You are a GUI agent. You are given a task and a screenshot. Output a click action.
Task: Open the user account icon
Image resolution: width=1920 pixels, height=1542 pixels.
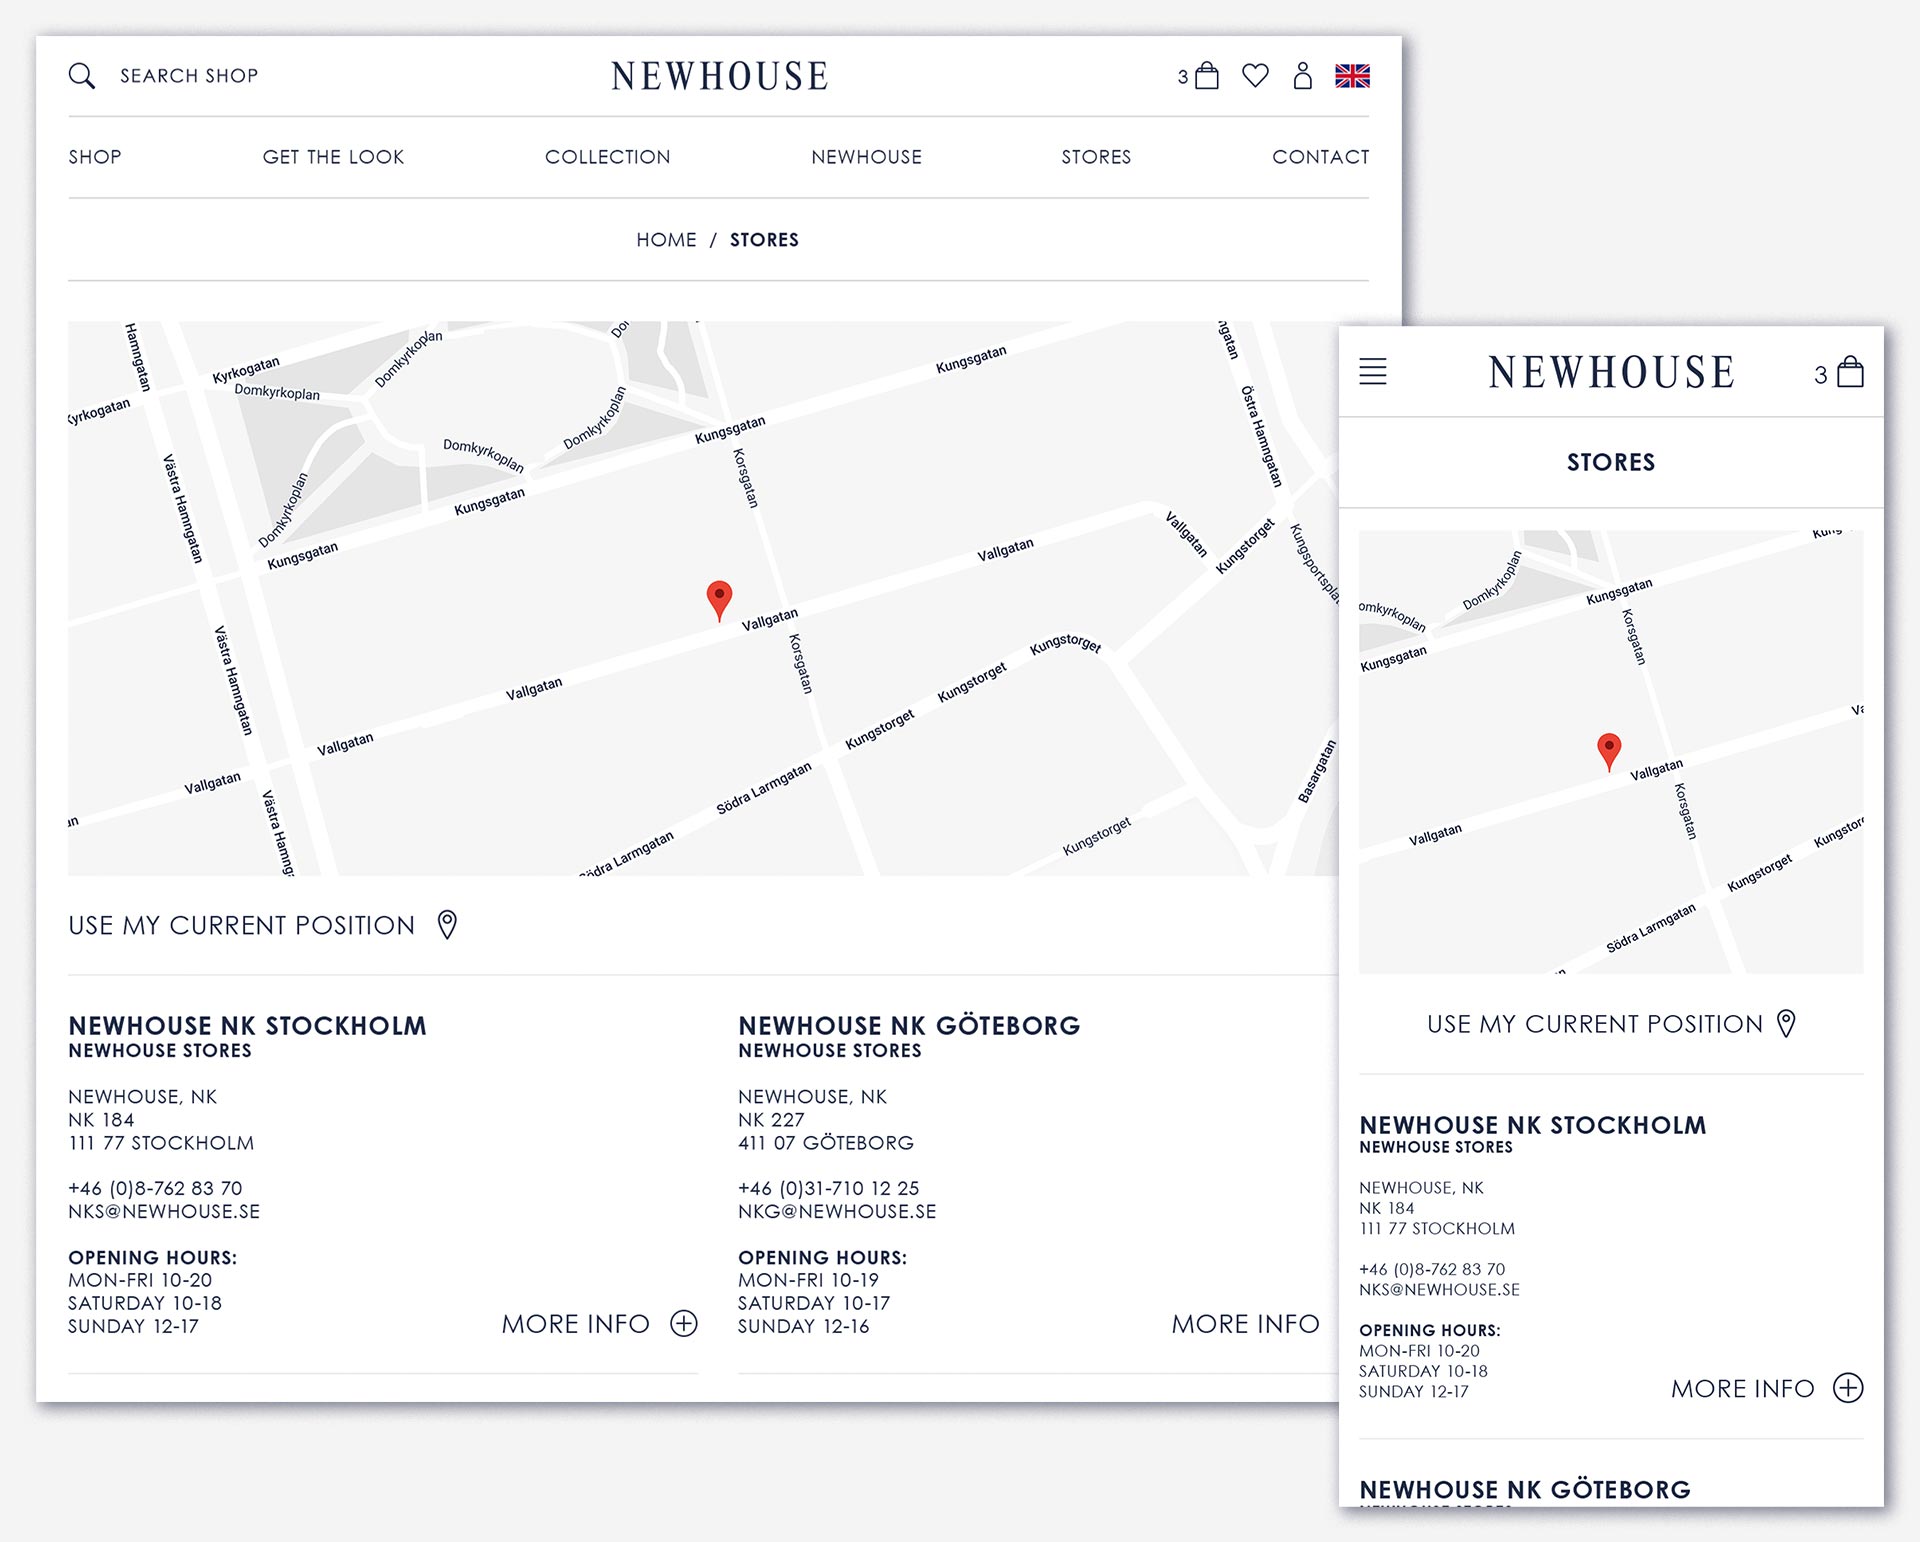[1302, 76]
